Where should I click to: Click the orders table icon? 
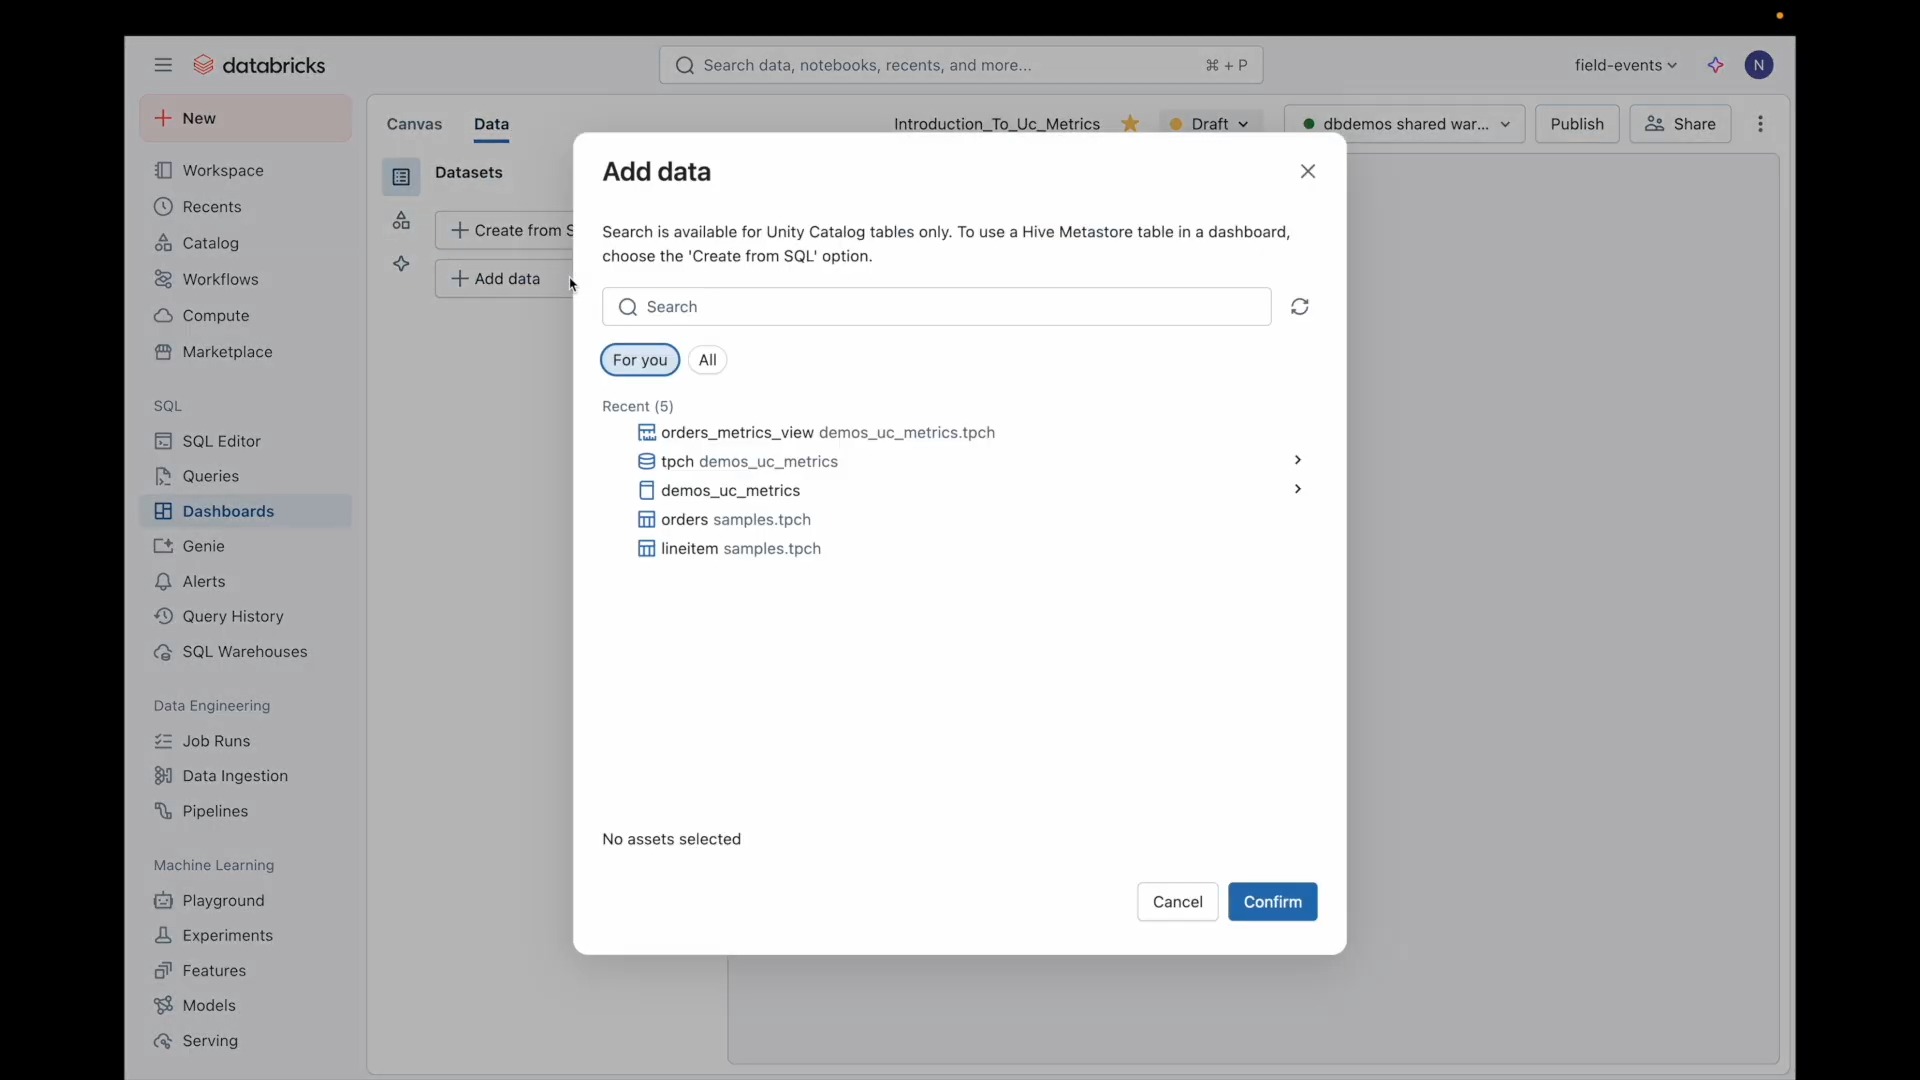point(647,520)
